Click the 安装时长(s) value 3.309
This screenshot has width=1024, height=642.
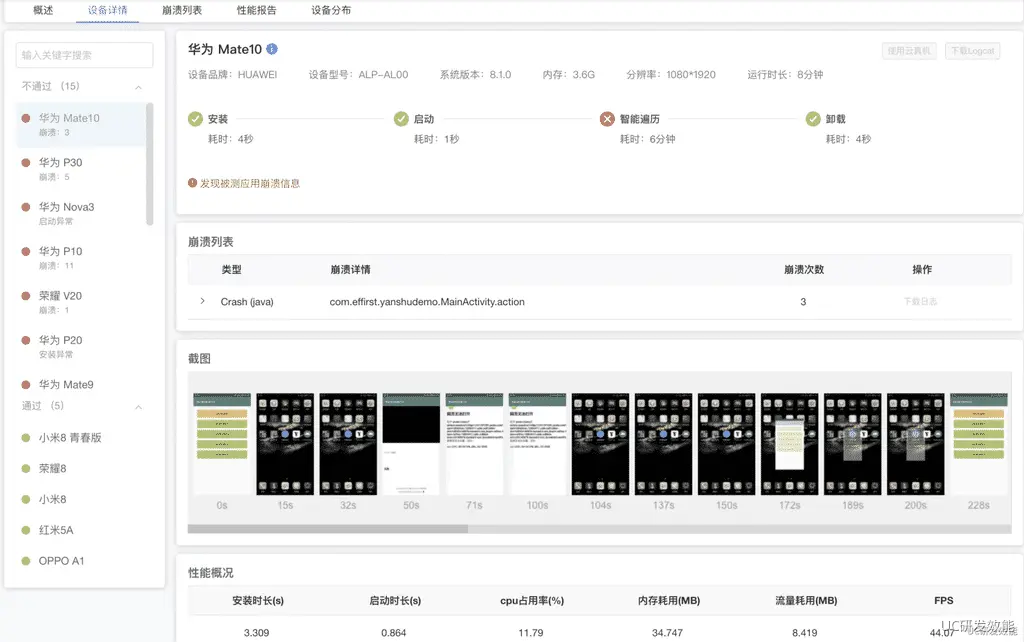click(256, 632)
